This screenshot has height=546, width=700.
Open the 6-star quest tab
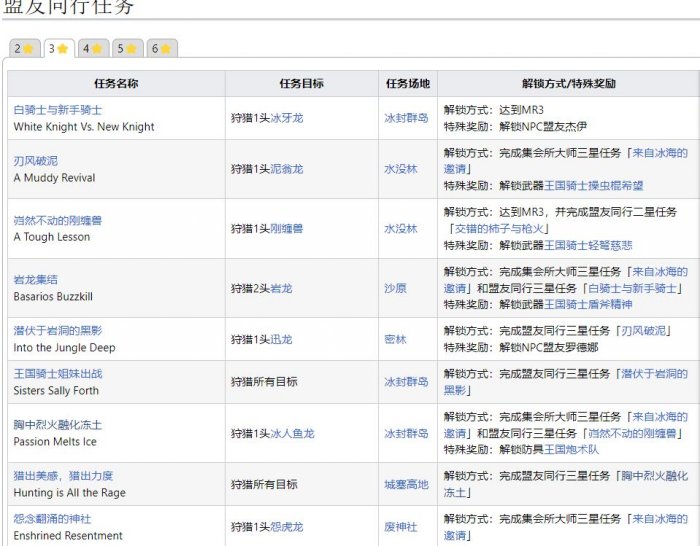tap(161, 48)
